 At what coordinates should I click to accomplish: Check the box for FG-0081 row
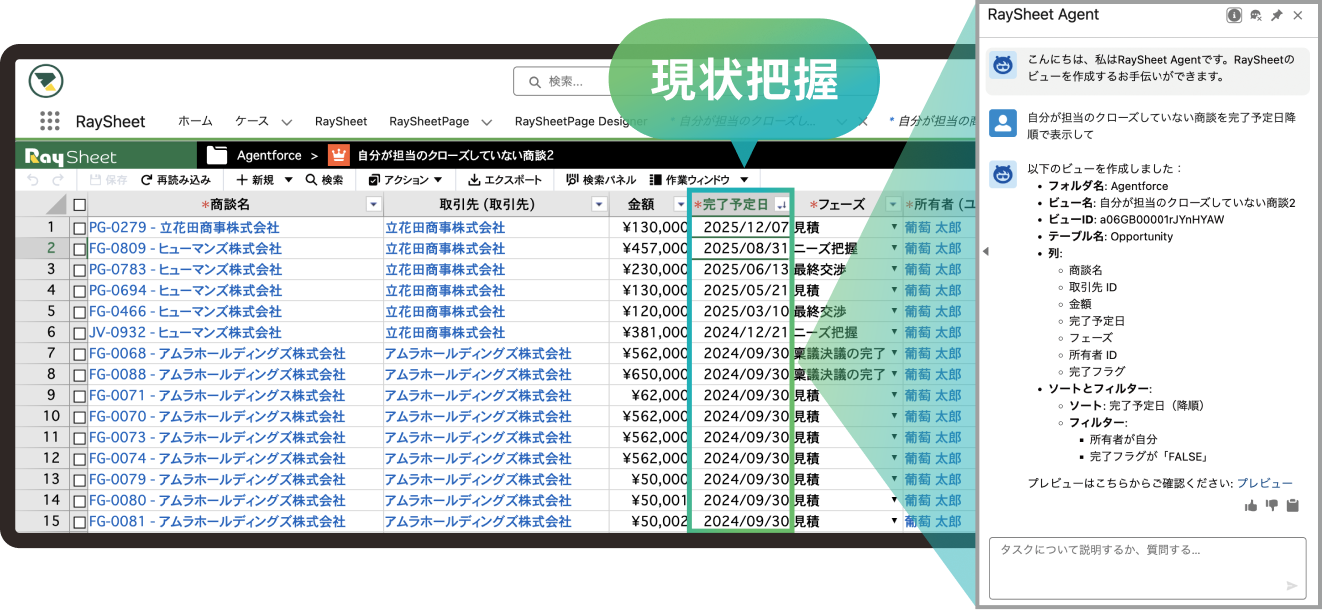79,522
